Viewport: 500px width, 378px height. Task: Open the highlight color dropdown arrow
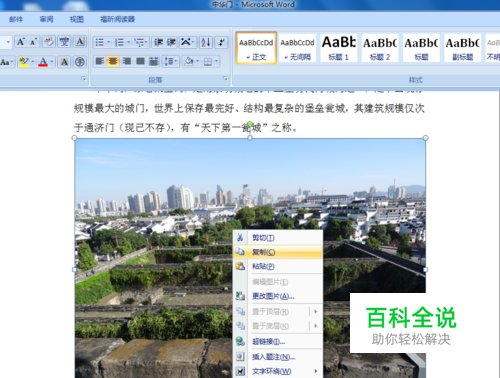click(x=33, y=62)
